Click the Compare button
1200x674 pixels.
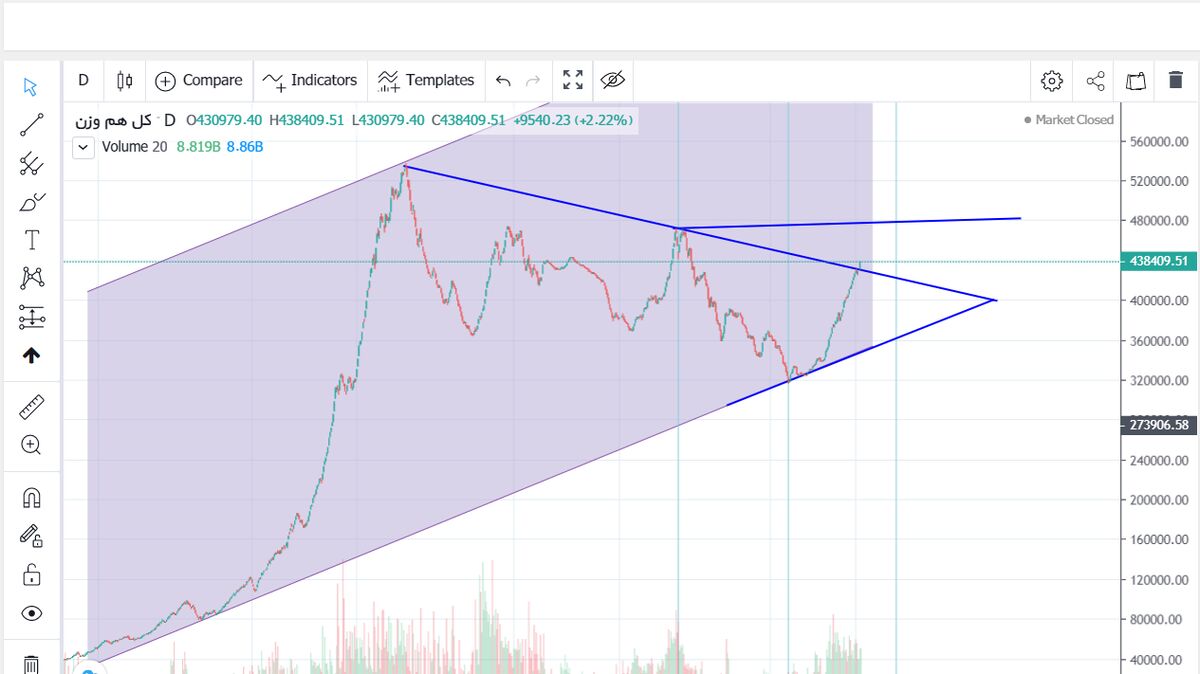pyautogui.click(x=199, y=80)
